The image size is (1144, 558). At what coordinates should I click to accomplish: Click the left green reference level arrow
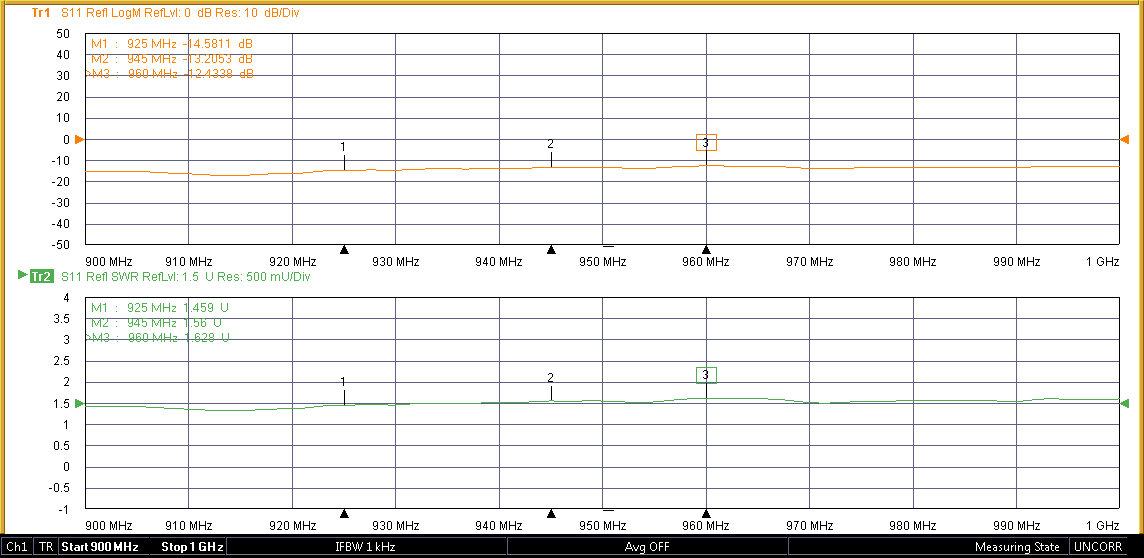pyautogui.click(x=80, y=403)
